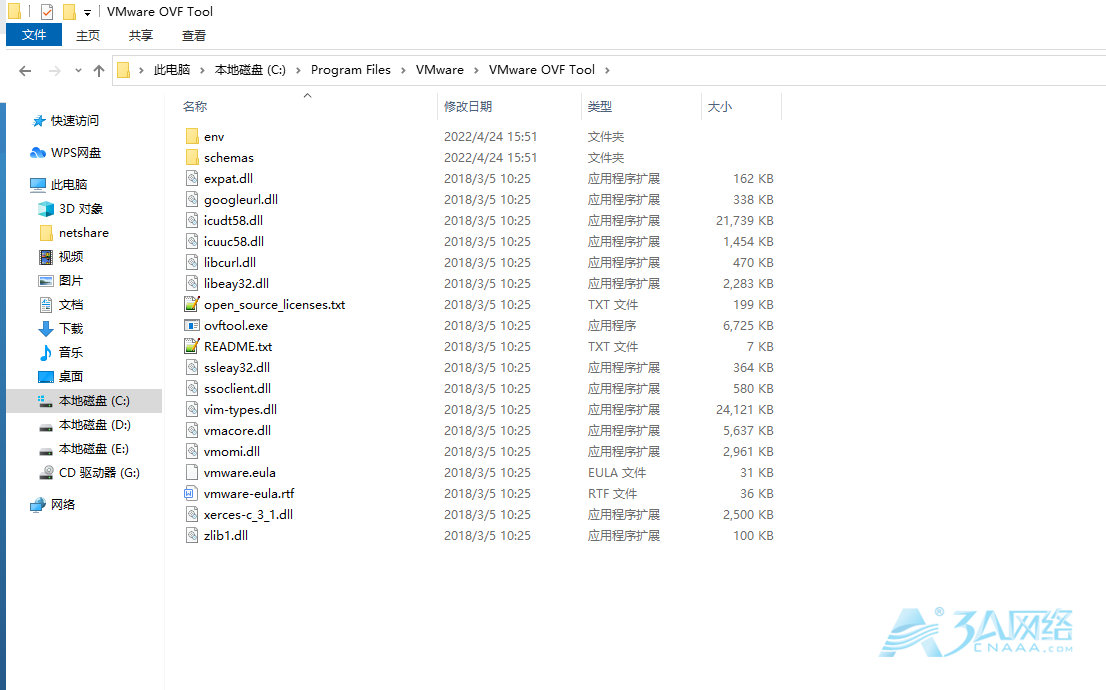Expand chevron after 本地磁盘 (C:) in address bar
The image size is (1106, 690).
298,70
